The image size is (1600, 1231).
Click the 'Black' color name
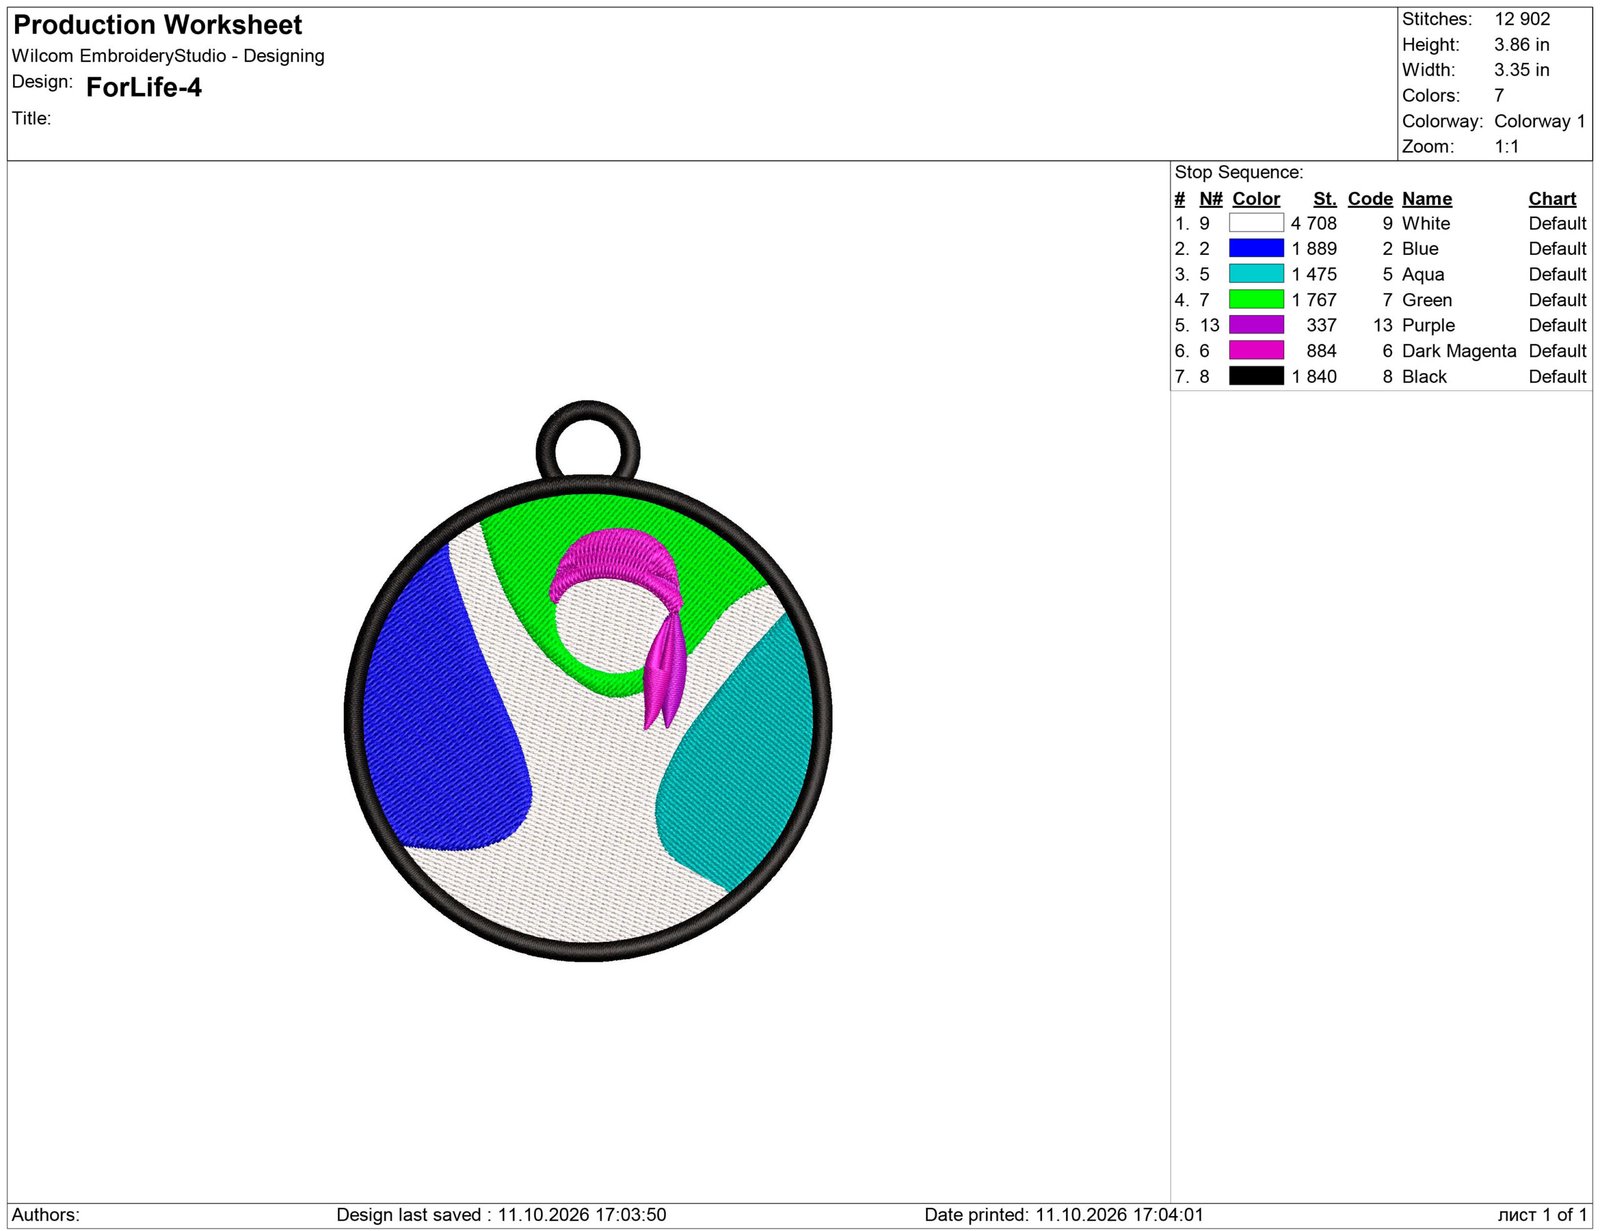[1424, 376]
